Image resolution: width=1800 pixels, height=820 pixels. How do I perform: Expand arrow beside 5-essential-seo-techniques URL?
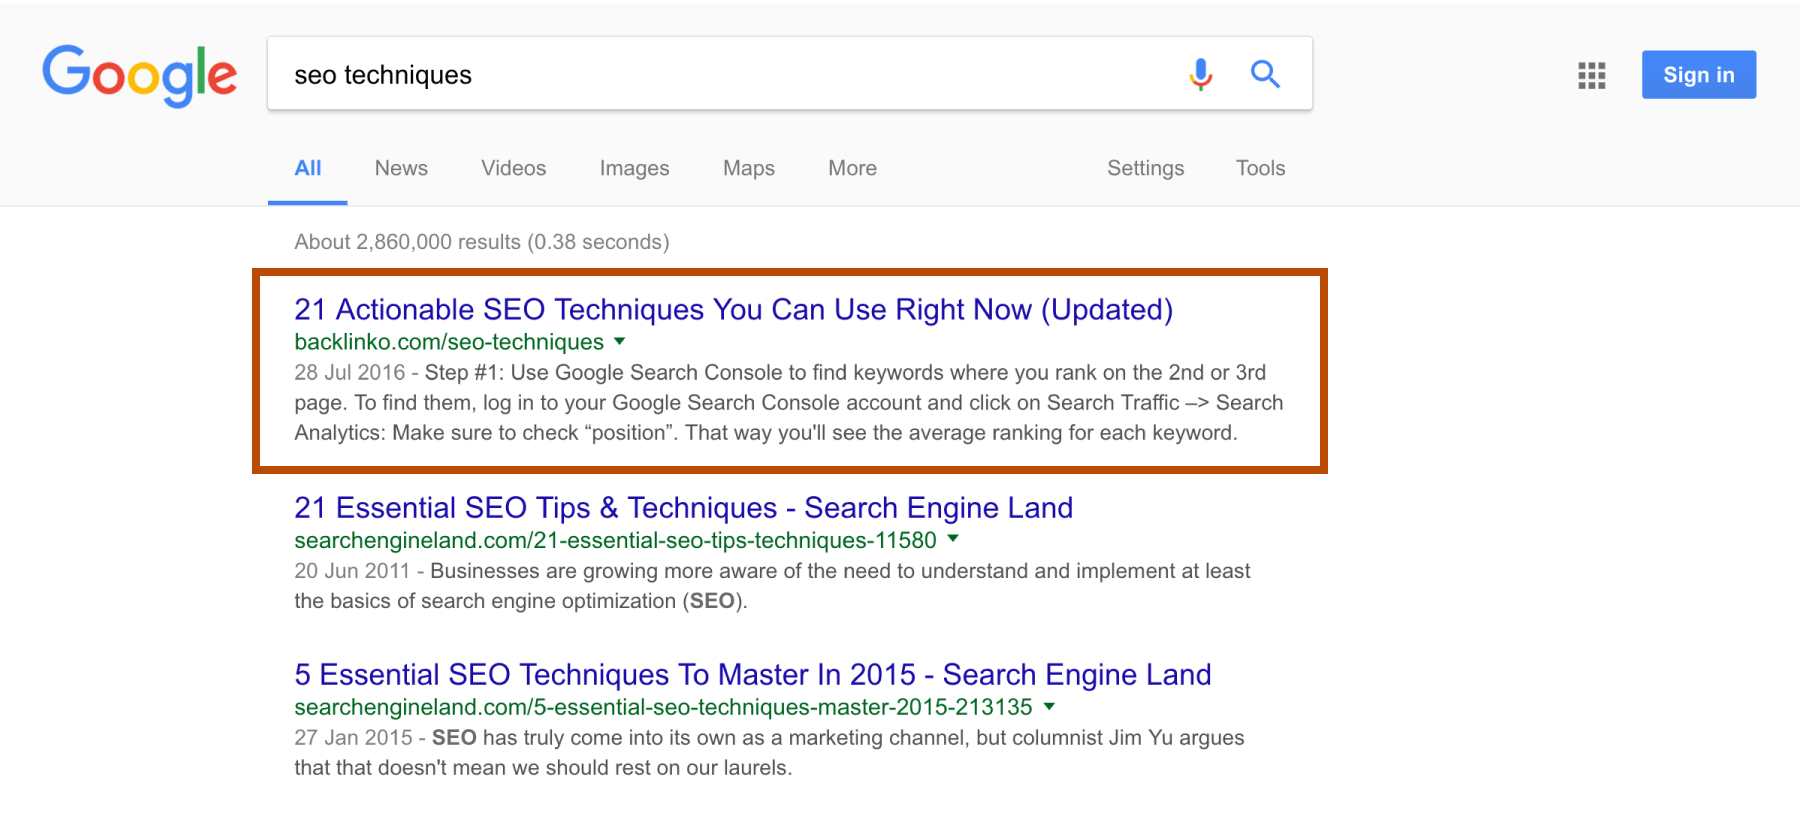pos(1049,706)
